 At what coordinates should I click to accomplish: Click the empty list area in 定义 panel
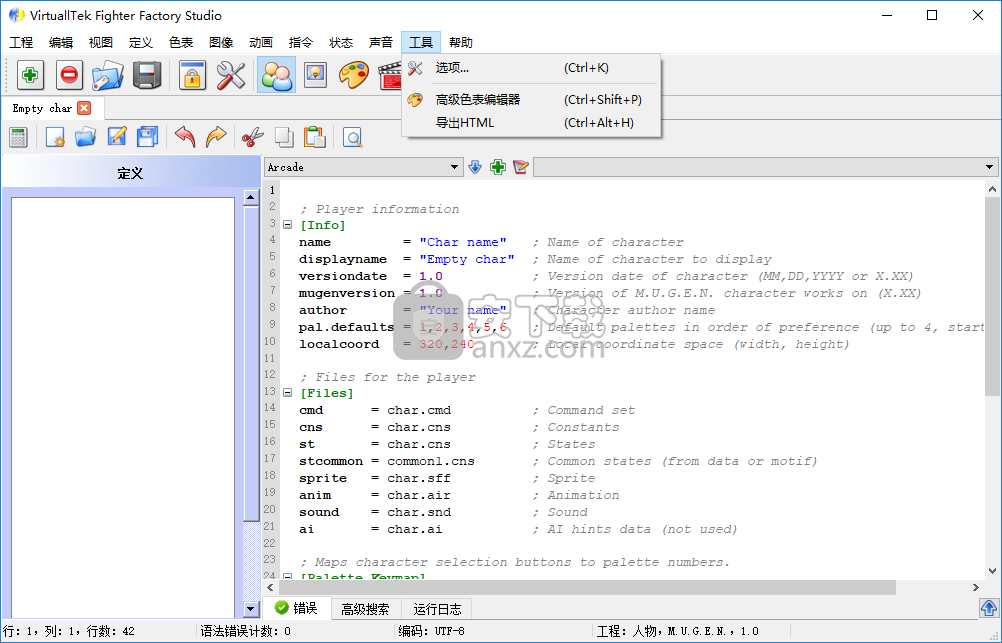click(x=123, y=407)
